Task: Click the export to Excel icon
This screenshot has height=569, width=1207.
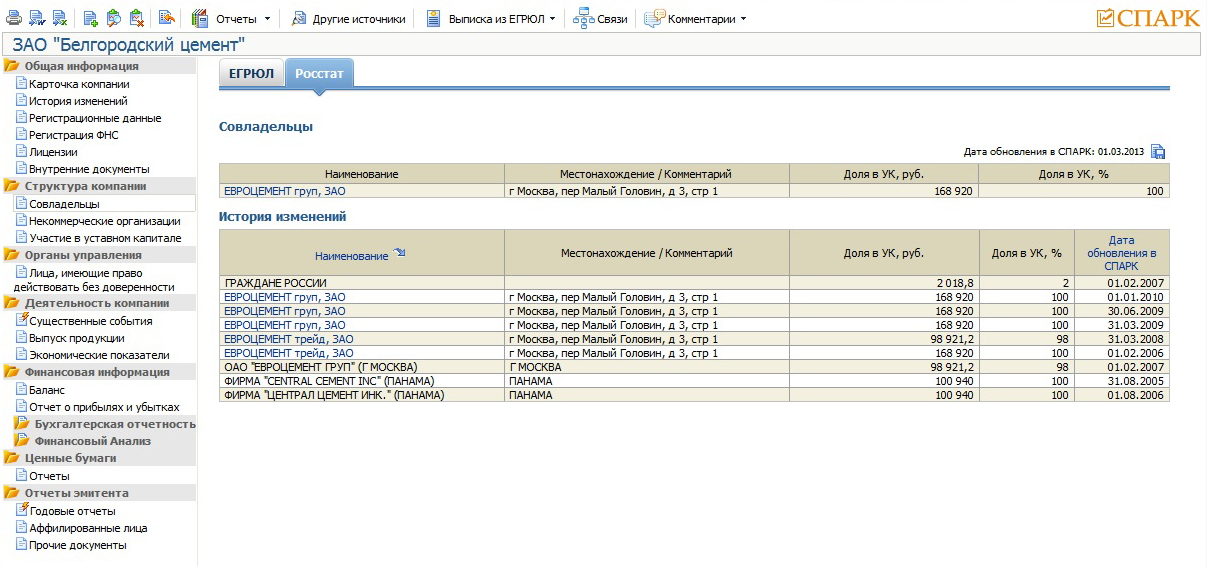Action: 60,19
